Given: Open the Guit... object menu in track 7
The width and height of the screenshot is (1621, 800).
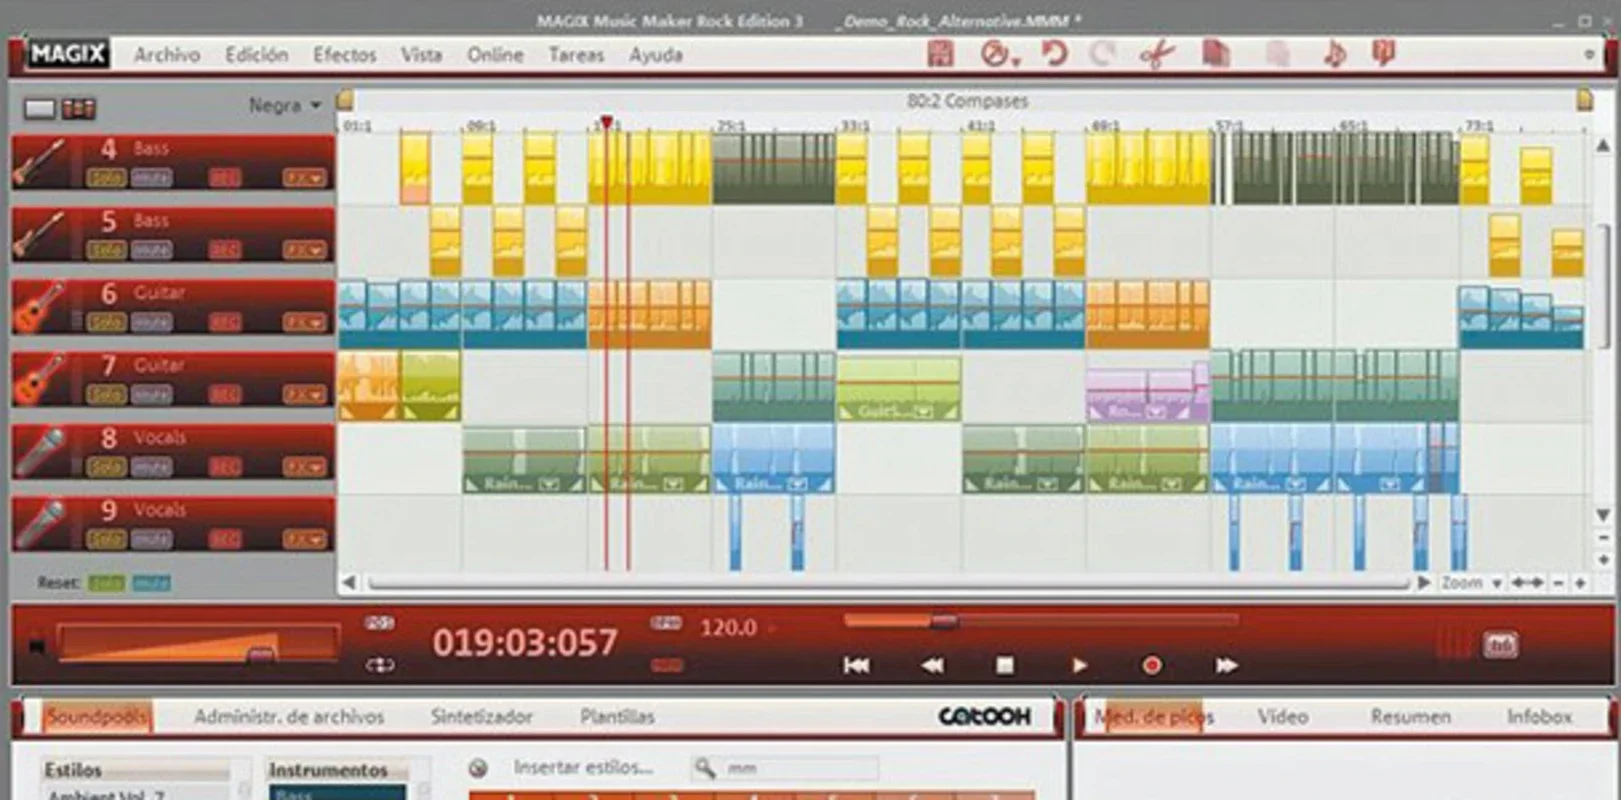Looking at the screenshot, I should [x=923, y=411].
